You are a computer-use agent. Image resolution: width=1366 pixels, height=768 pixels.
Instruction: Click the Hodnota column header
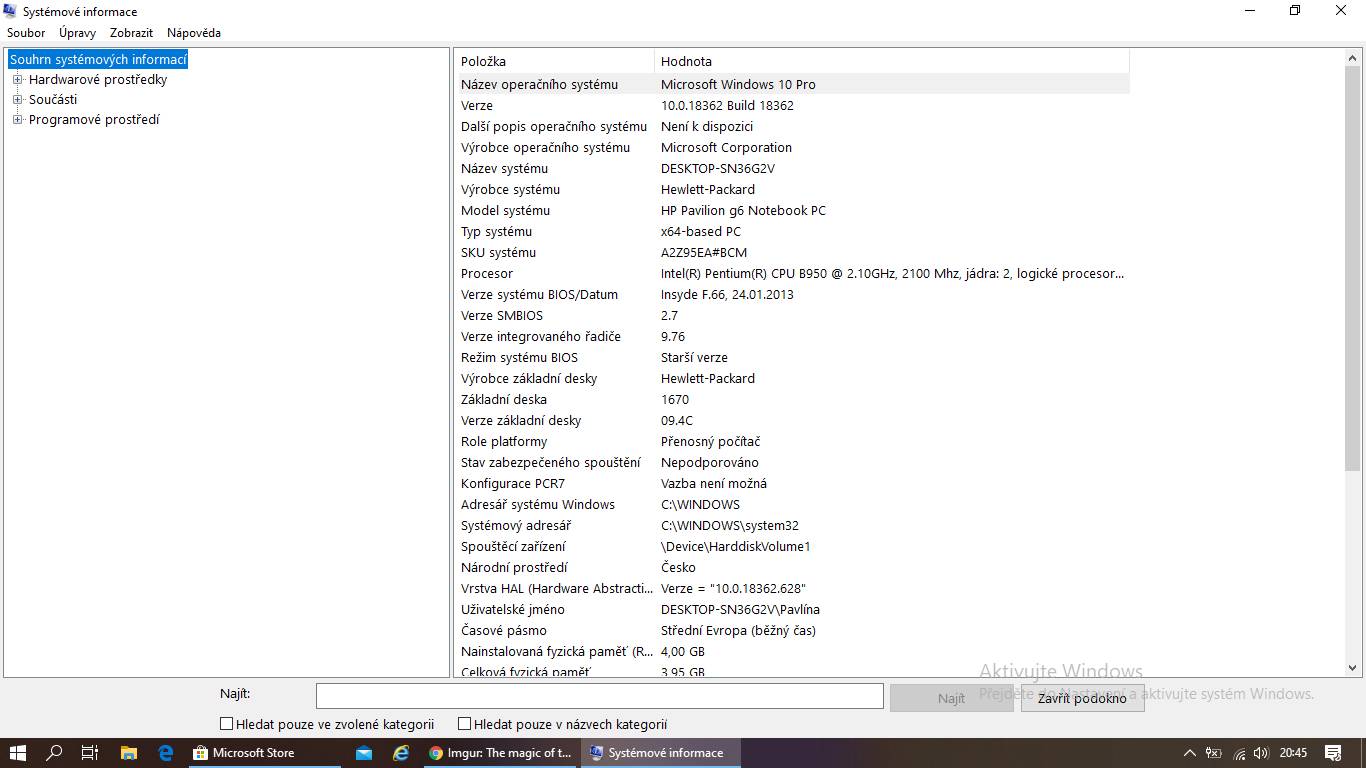coord(892,61)
